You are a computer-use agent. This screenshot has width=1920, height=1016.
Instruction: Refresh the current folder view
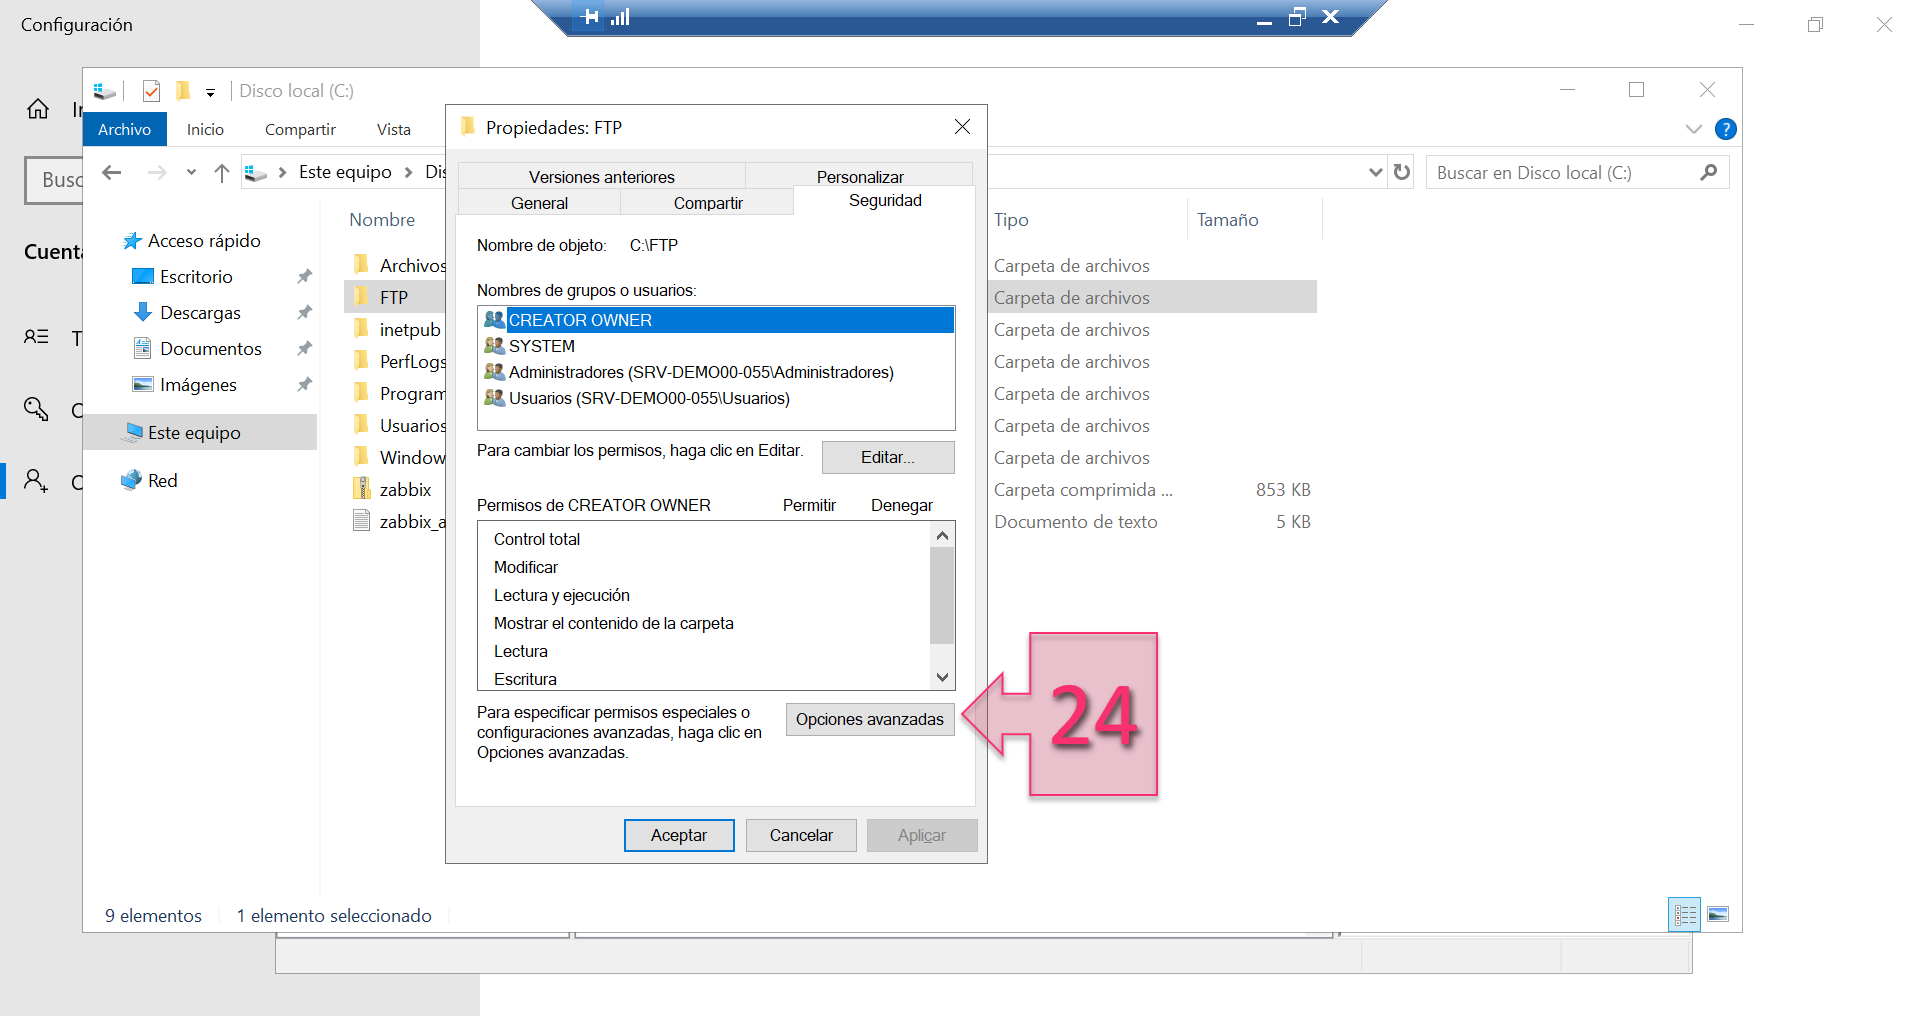1401,172
